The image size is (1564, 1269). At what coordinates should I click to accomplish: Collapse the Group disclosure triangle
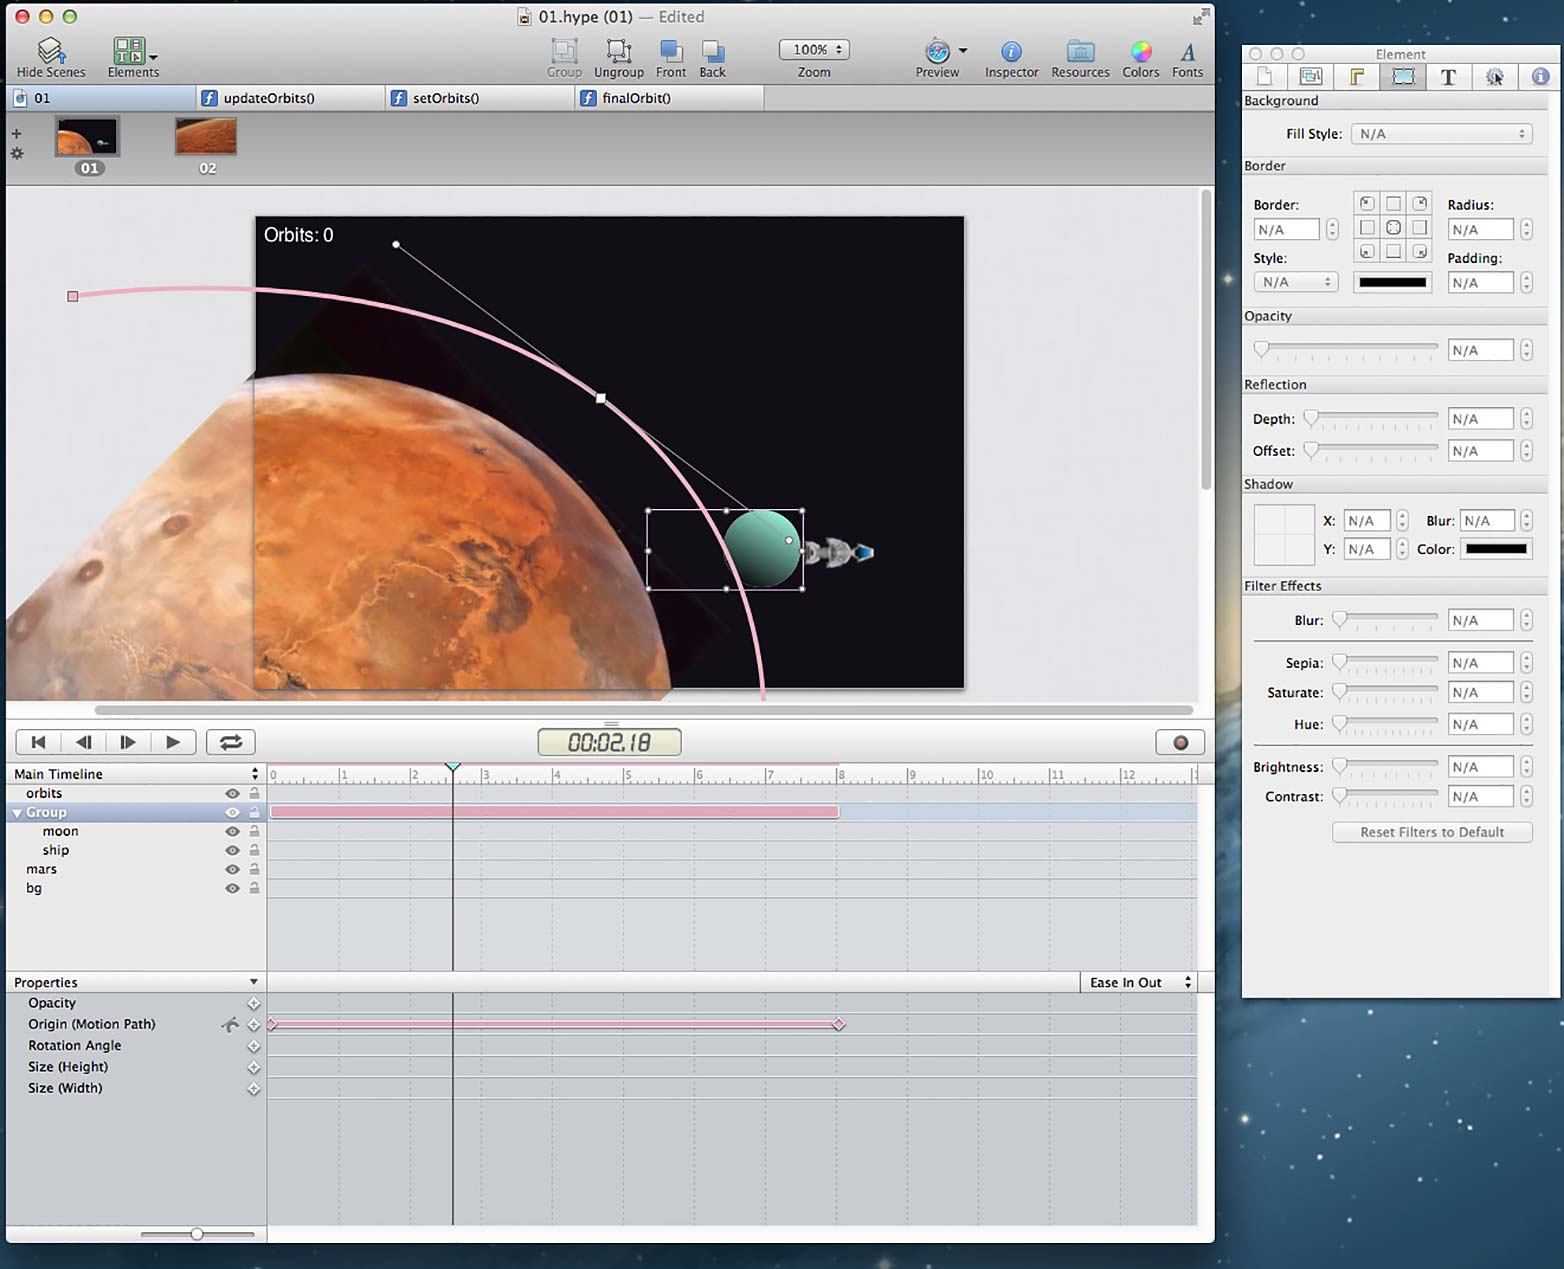click(17, 813)
